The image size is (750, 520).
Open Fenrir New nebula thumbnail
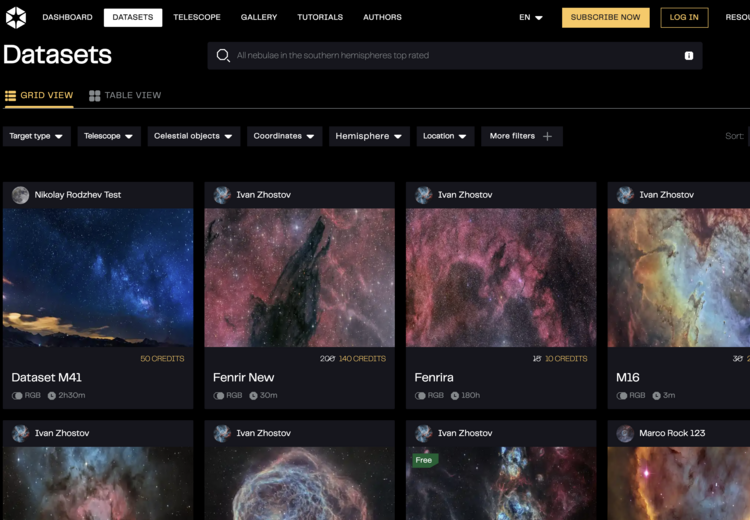299,278
